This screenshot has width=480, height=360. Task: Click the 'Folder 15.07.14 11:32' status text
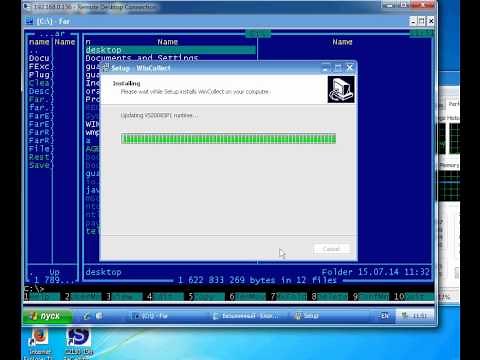pyautogui.click(x=376, y=272)
